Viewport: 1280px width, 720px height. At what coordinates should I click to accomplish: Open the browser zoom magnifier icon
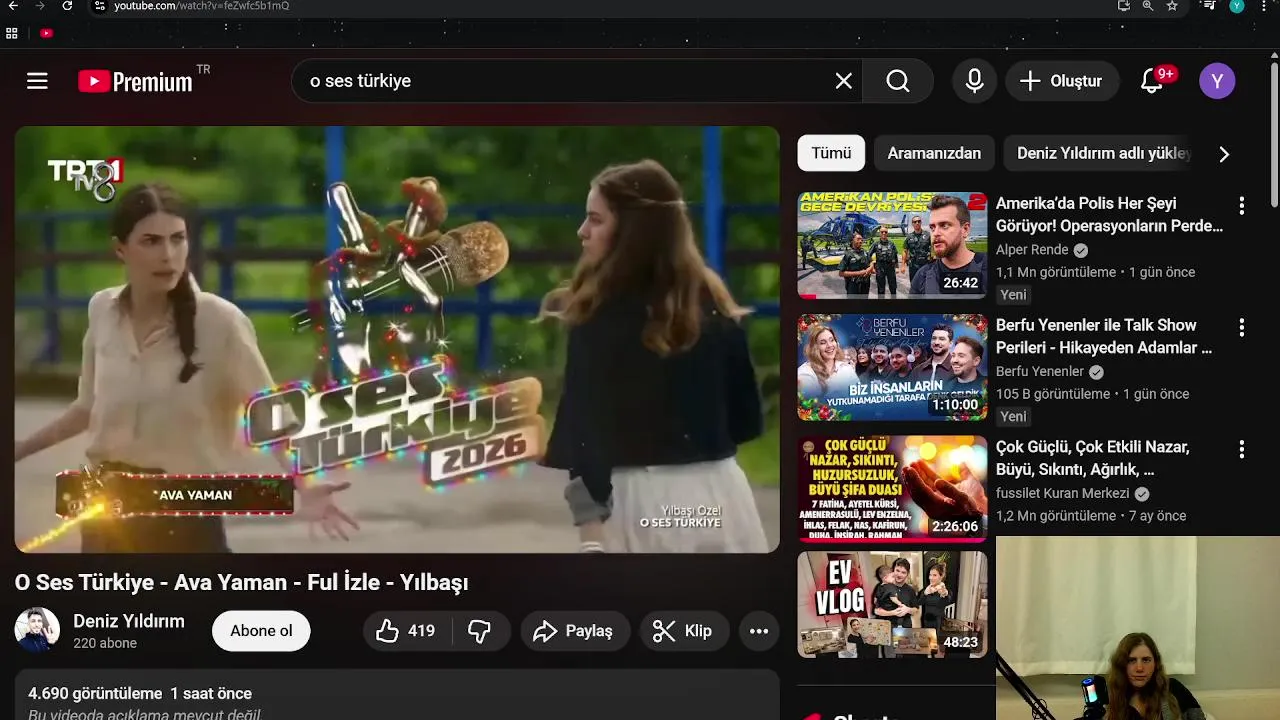pyautogui.click(x=1148, y=6)
